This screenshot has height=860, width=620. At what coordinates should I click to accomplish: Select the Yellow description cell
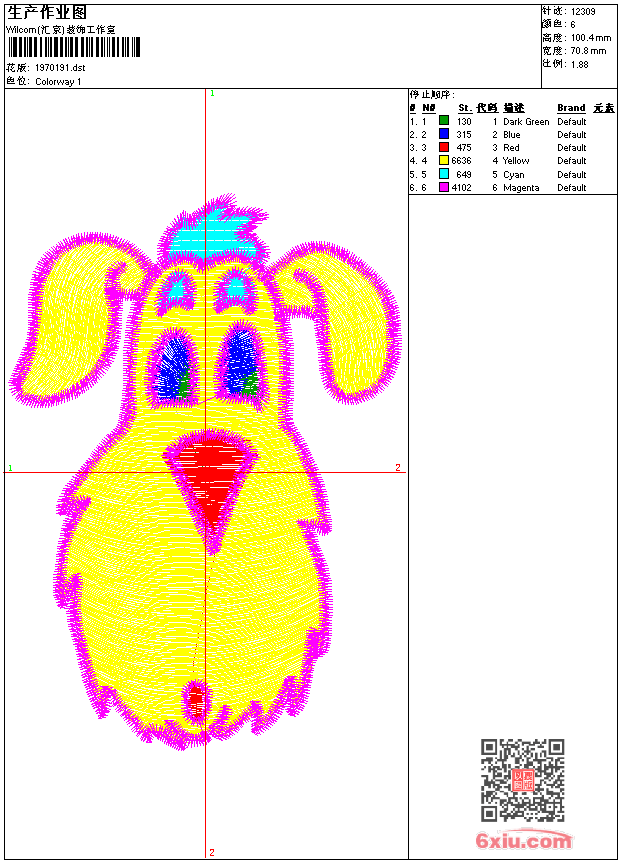click(516, 161)
